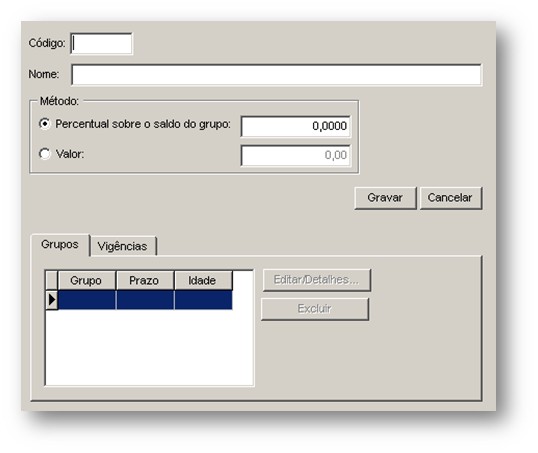Click the percentual value field showing 0,0000
Screen dimensions: 538x453
(x=296, y=126)
